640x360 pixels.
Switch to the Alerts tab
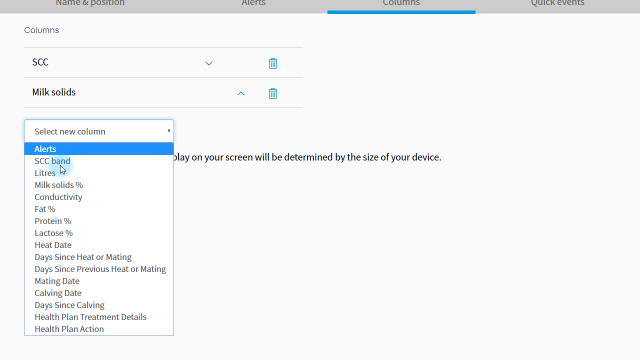(x=253, y=3)
